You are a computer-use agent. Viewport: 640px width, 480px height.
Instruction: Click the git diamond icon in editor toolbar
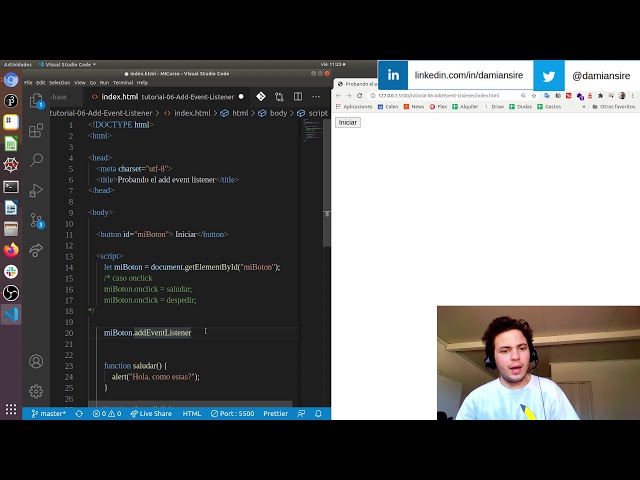click(x=260, y=97)
